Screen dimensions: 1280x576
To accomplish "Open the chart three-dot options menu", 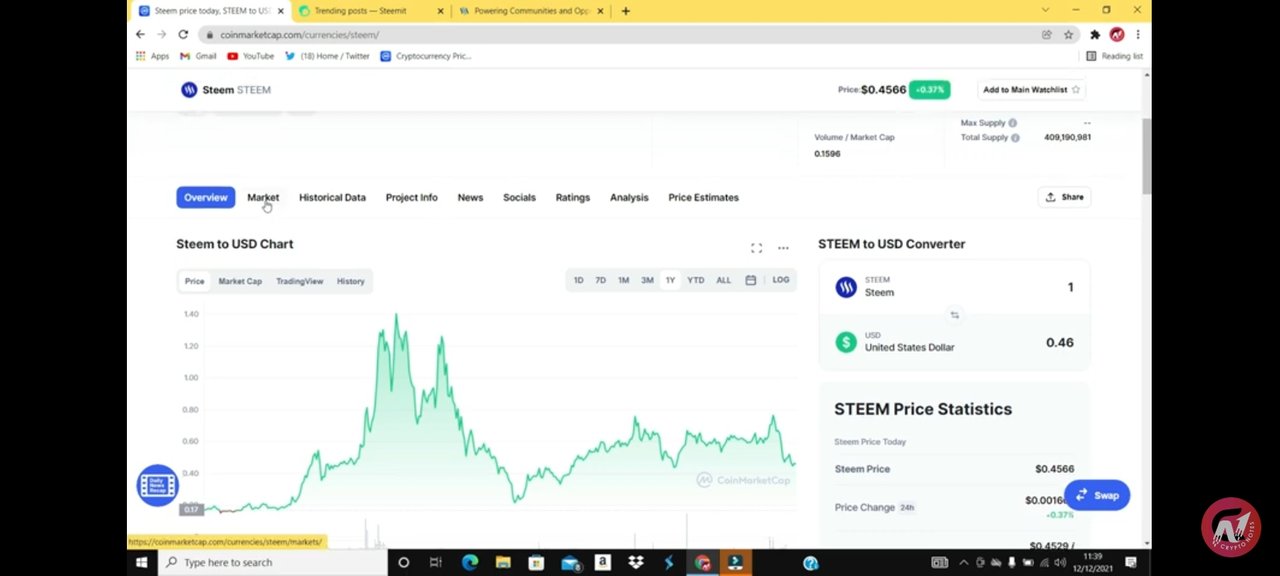I will [x=783, y=248].
